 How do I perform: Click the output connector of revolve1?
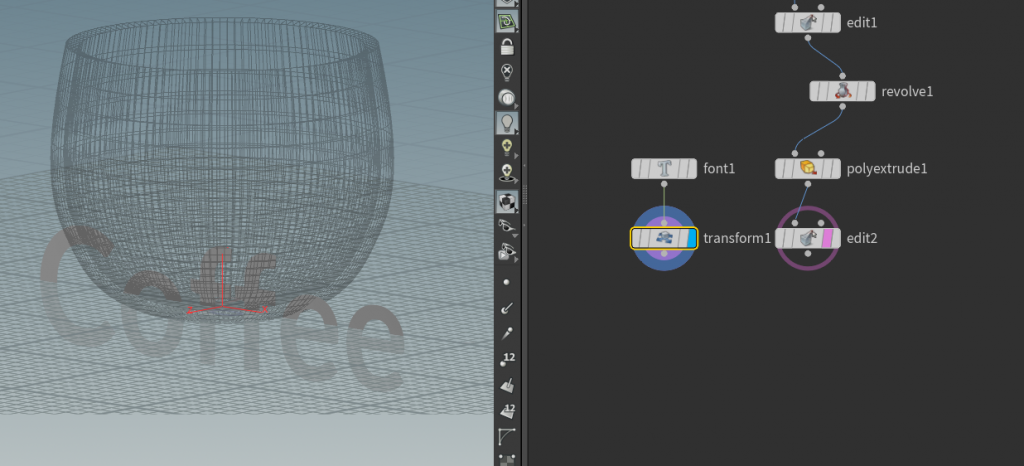coord(842,106)
